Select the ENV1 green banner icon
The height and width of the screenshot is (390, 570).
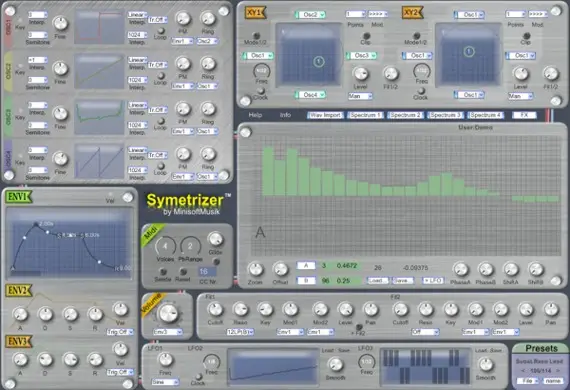(19, 197)
